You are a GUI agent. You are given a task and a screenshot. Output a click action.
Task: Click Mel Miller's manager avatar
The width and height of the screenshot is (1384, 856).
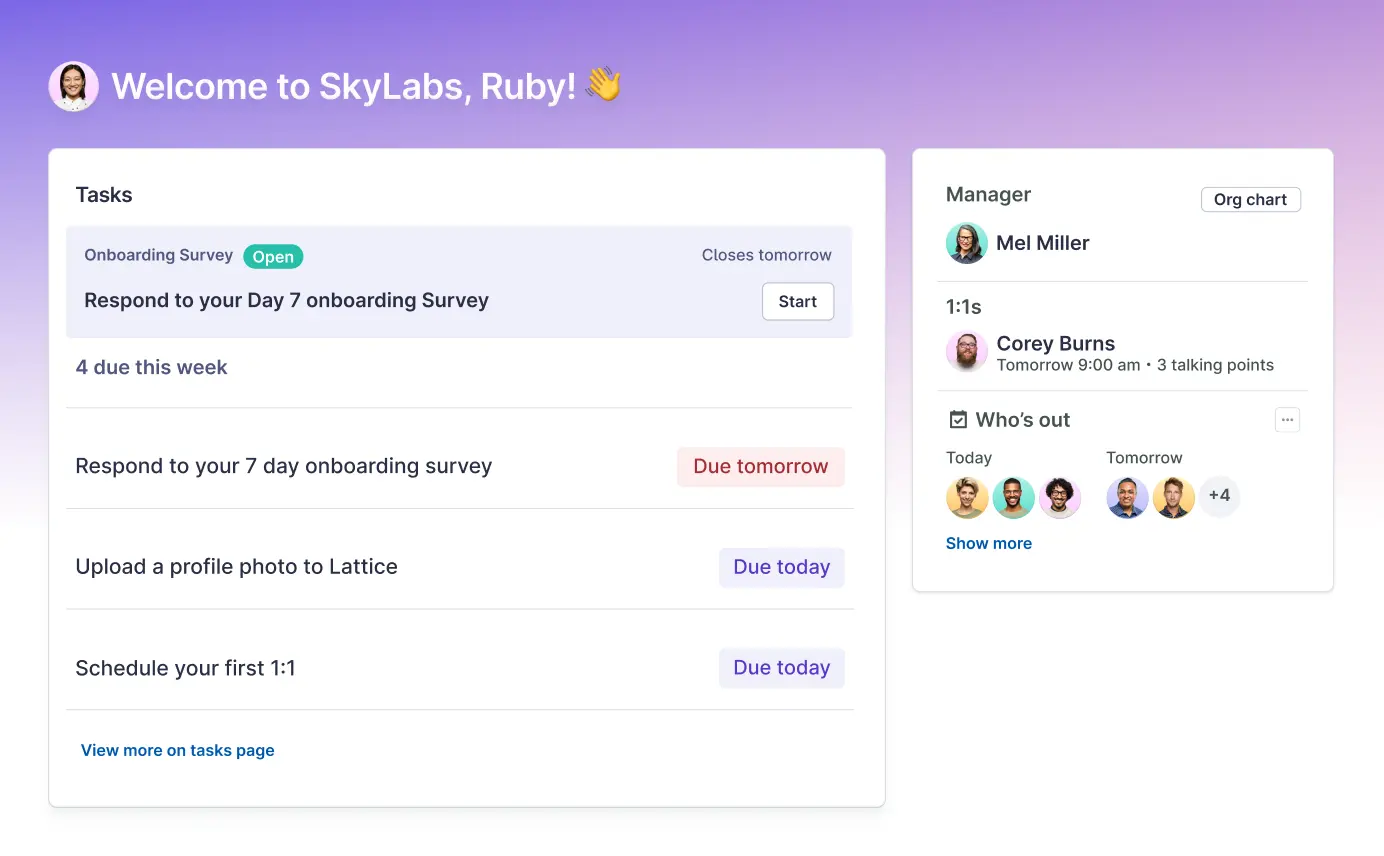tap(966, 243)
